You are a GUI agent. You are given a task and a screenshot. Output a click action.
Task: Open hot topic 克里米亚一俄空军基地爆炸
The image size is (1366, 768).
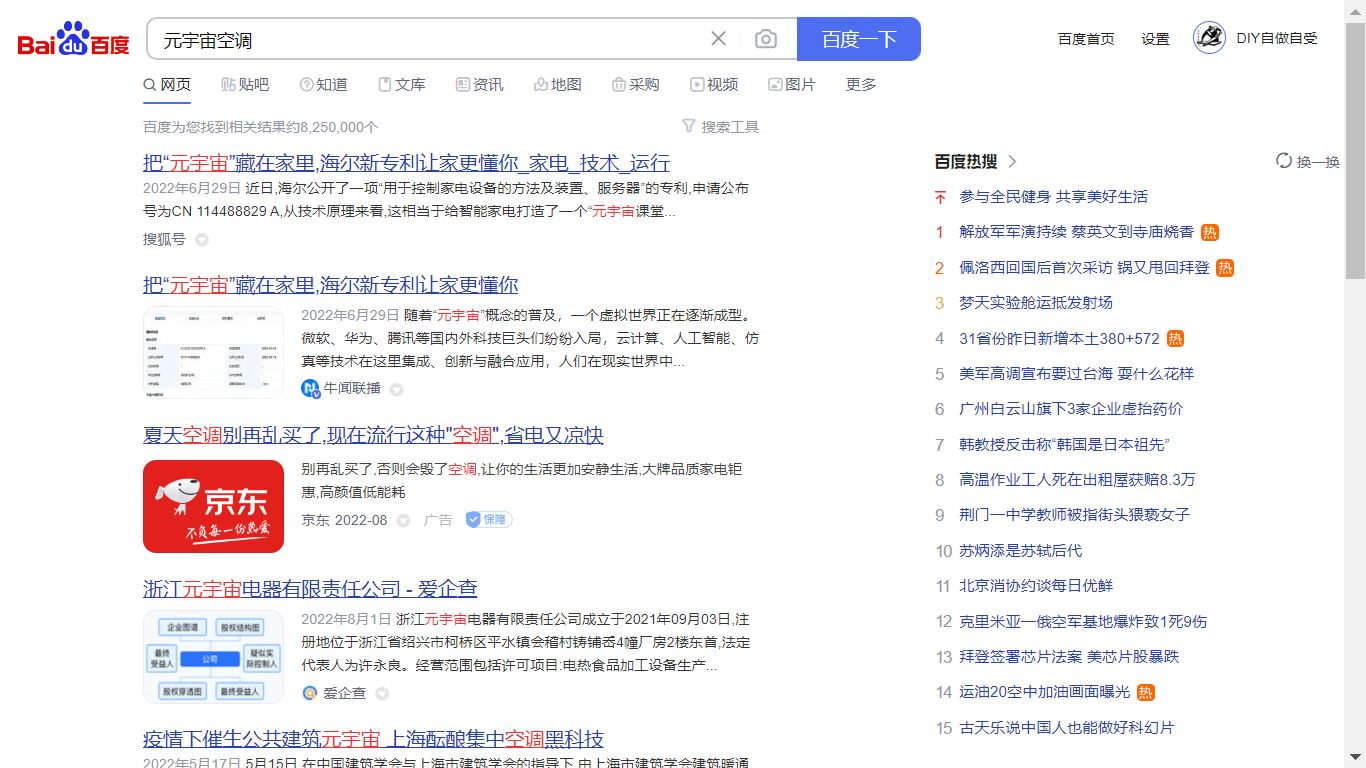pos(1083,622)
